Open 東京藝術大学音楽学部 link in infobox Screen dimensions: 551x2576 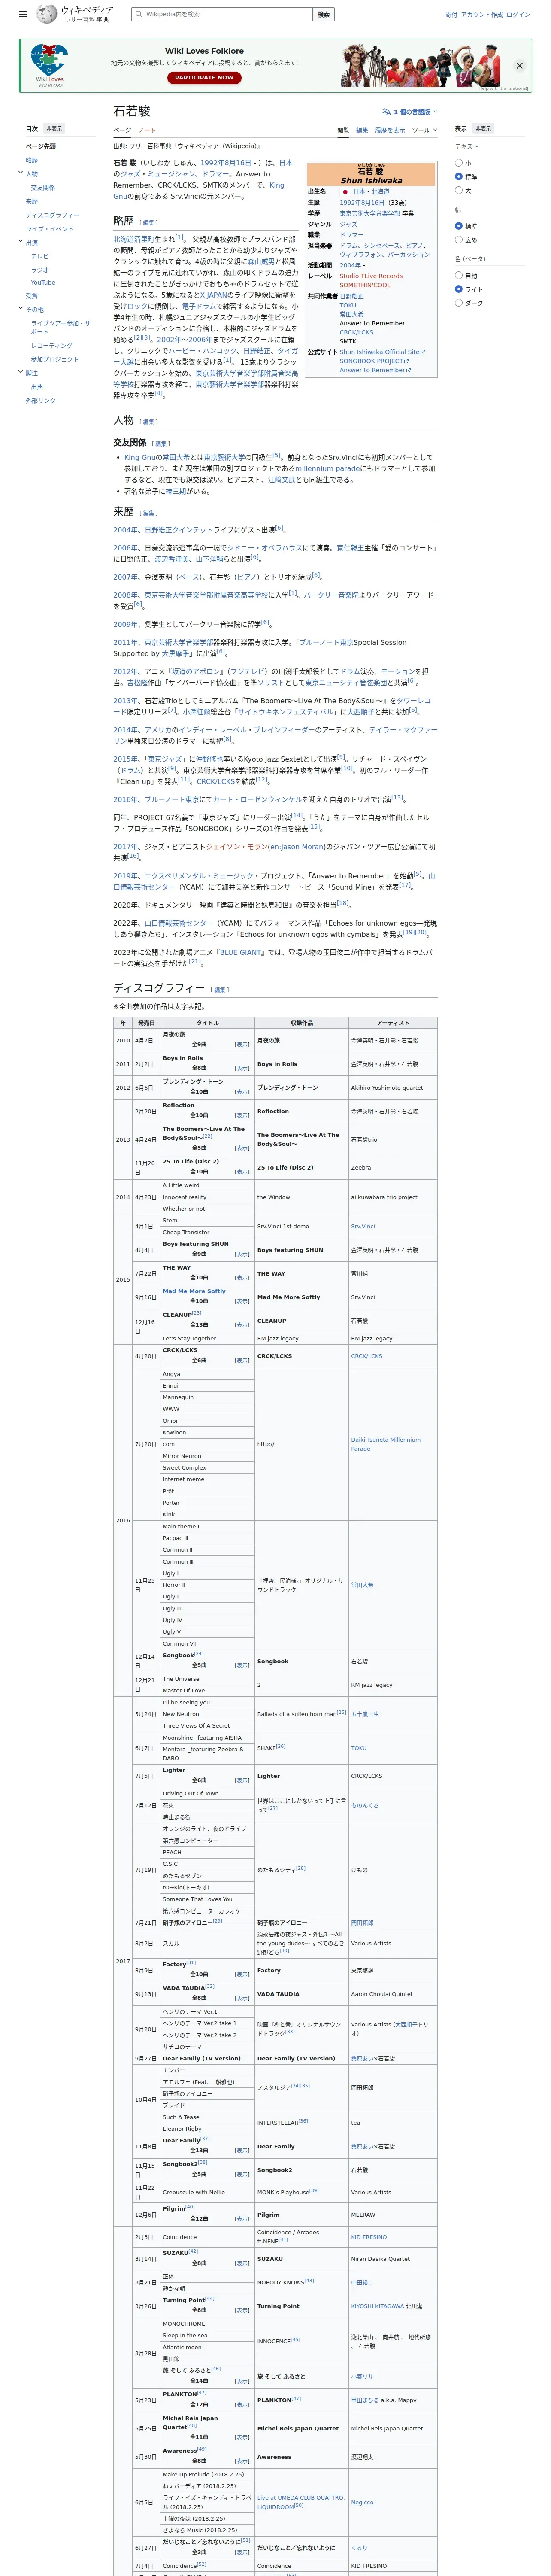click(x=369, y=213)
